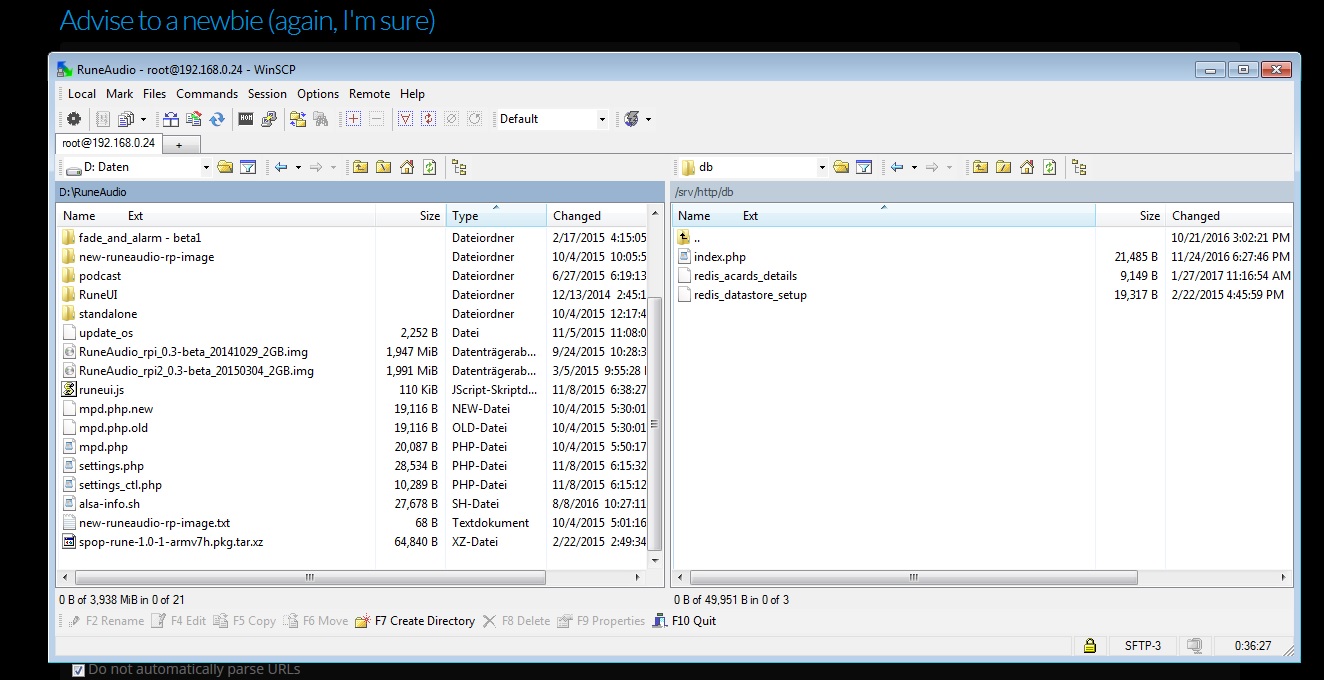Select the root@192.168.0.24 session tab
This screenshot has width=1324, height=680.
tap(108, 143)
